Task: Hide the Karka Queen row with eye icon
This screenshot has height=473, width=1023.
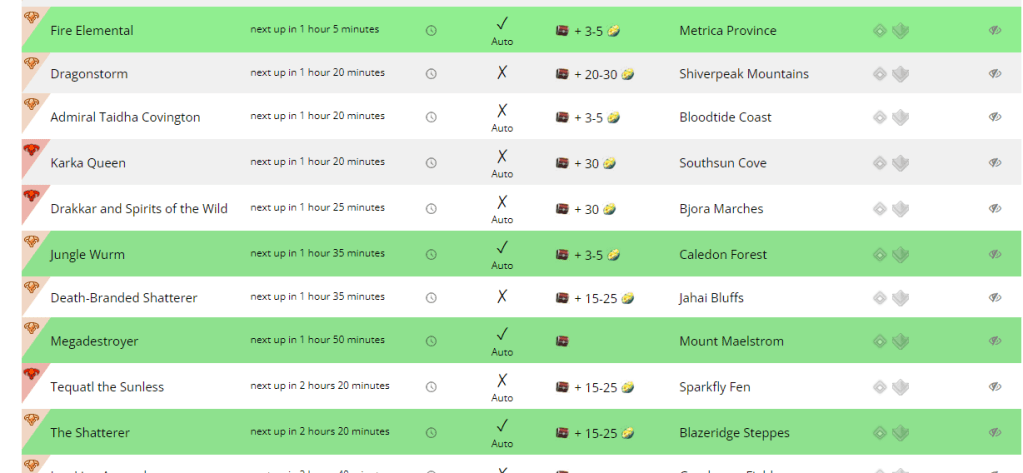Action: [995, 163]
